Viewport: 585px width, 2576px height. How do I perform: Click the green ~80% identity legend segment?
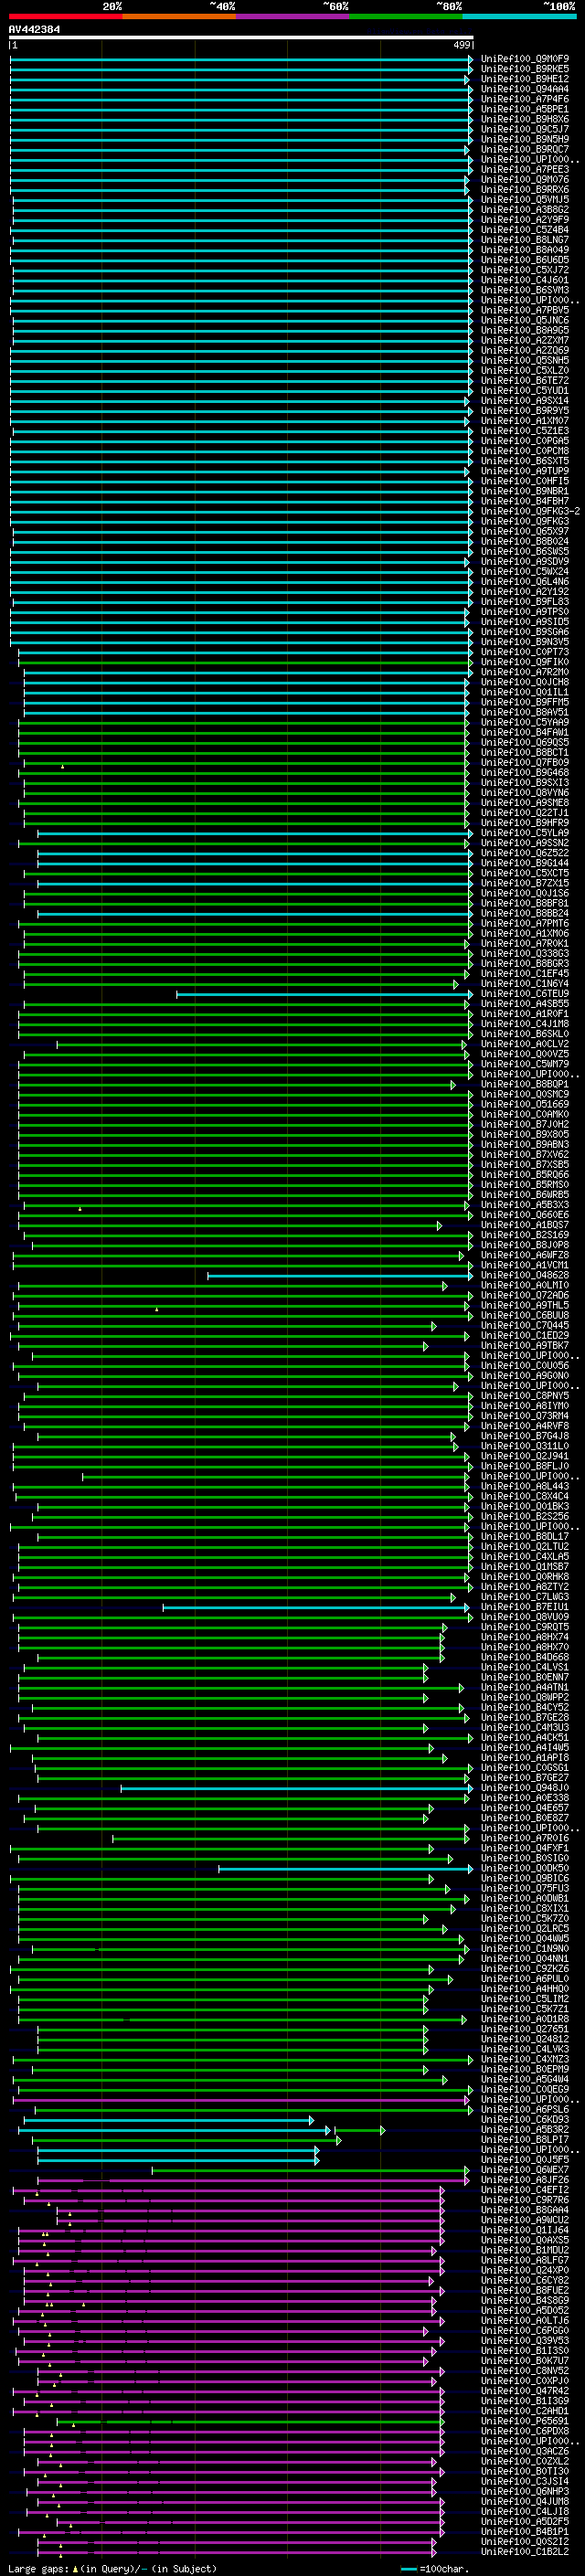pyautogui.click(x=406, y=17)
